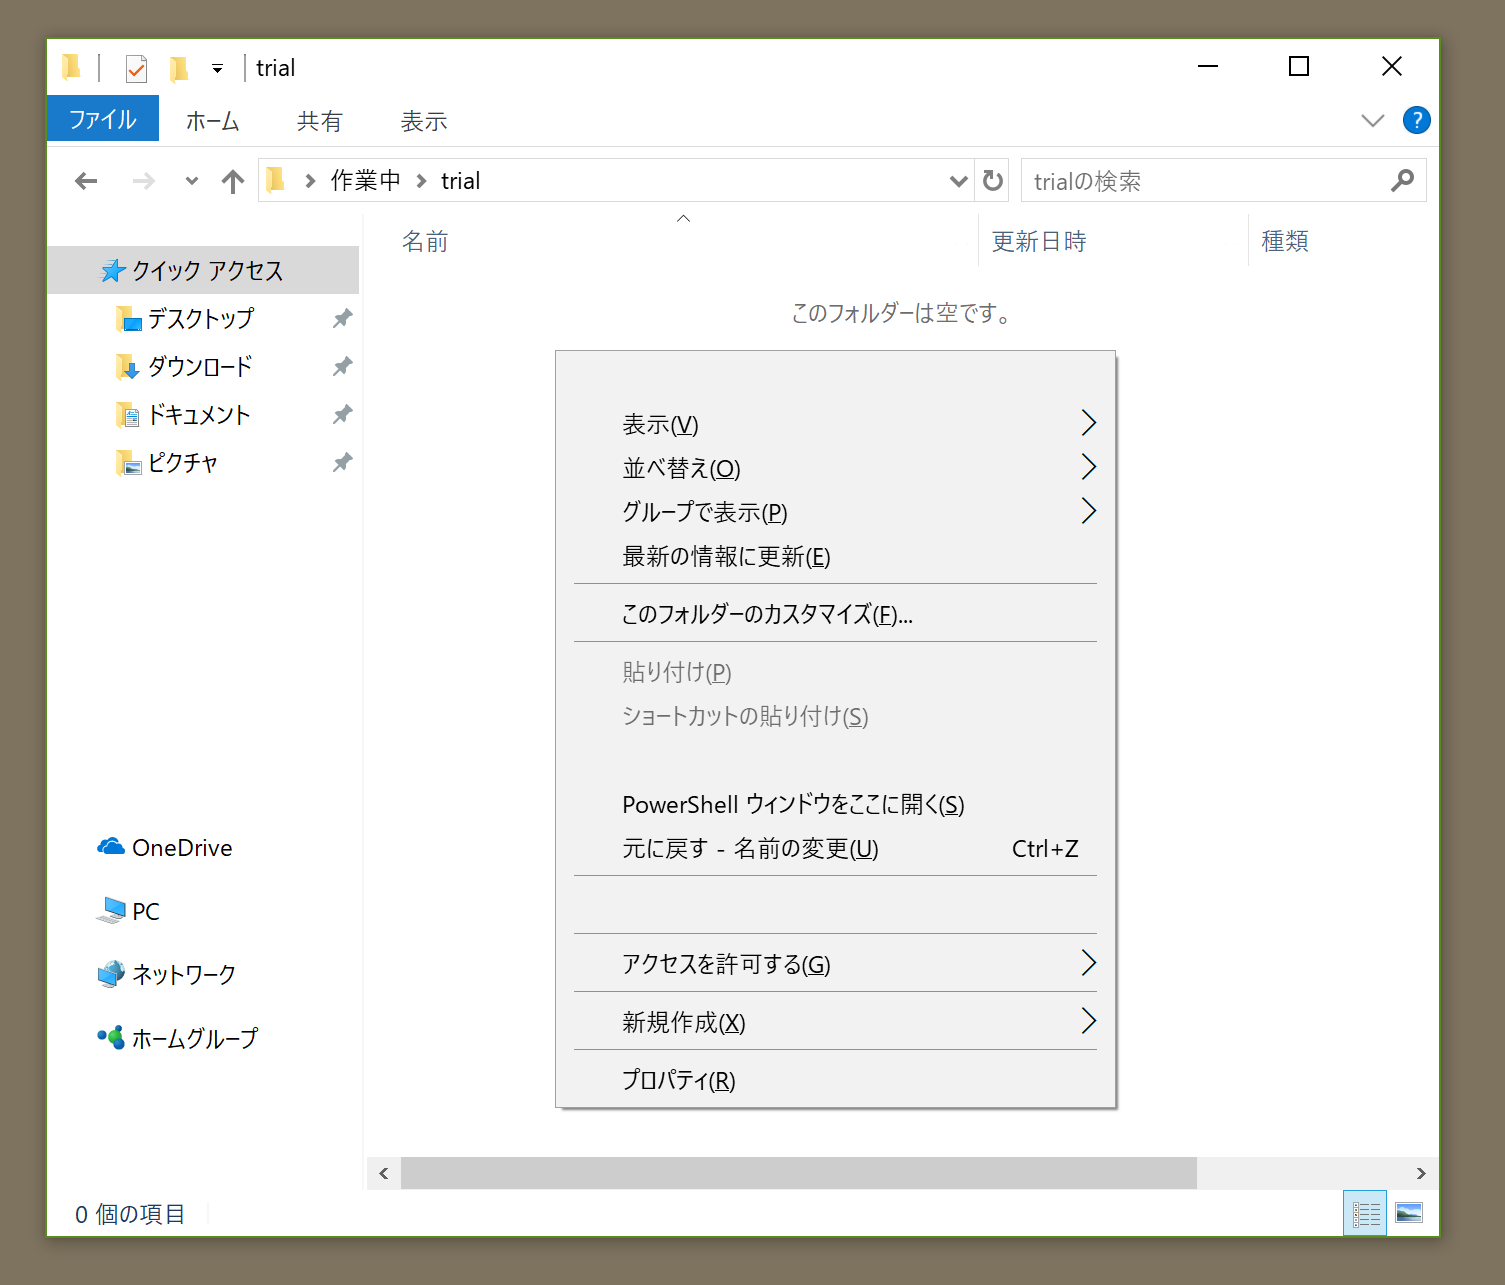Open 並べ替え(O) context menu submenu
The image size is (1505, 1285).
(x=835, y=468)
